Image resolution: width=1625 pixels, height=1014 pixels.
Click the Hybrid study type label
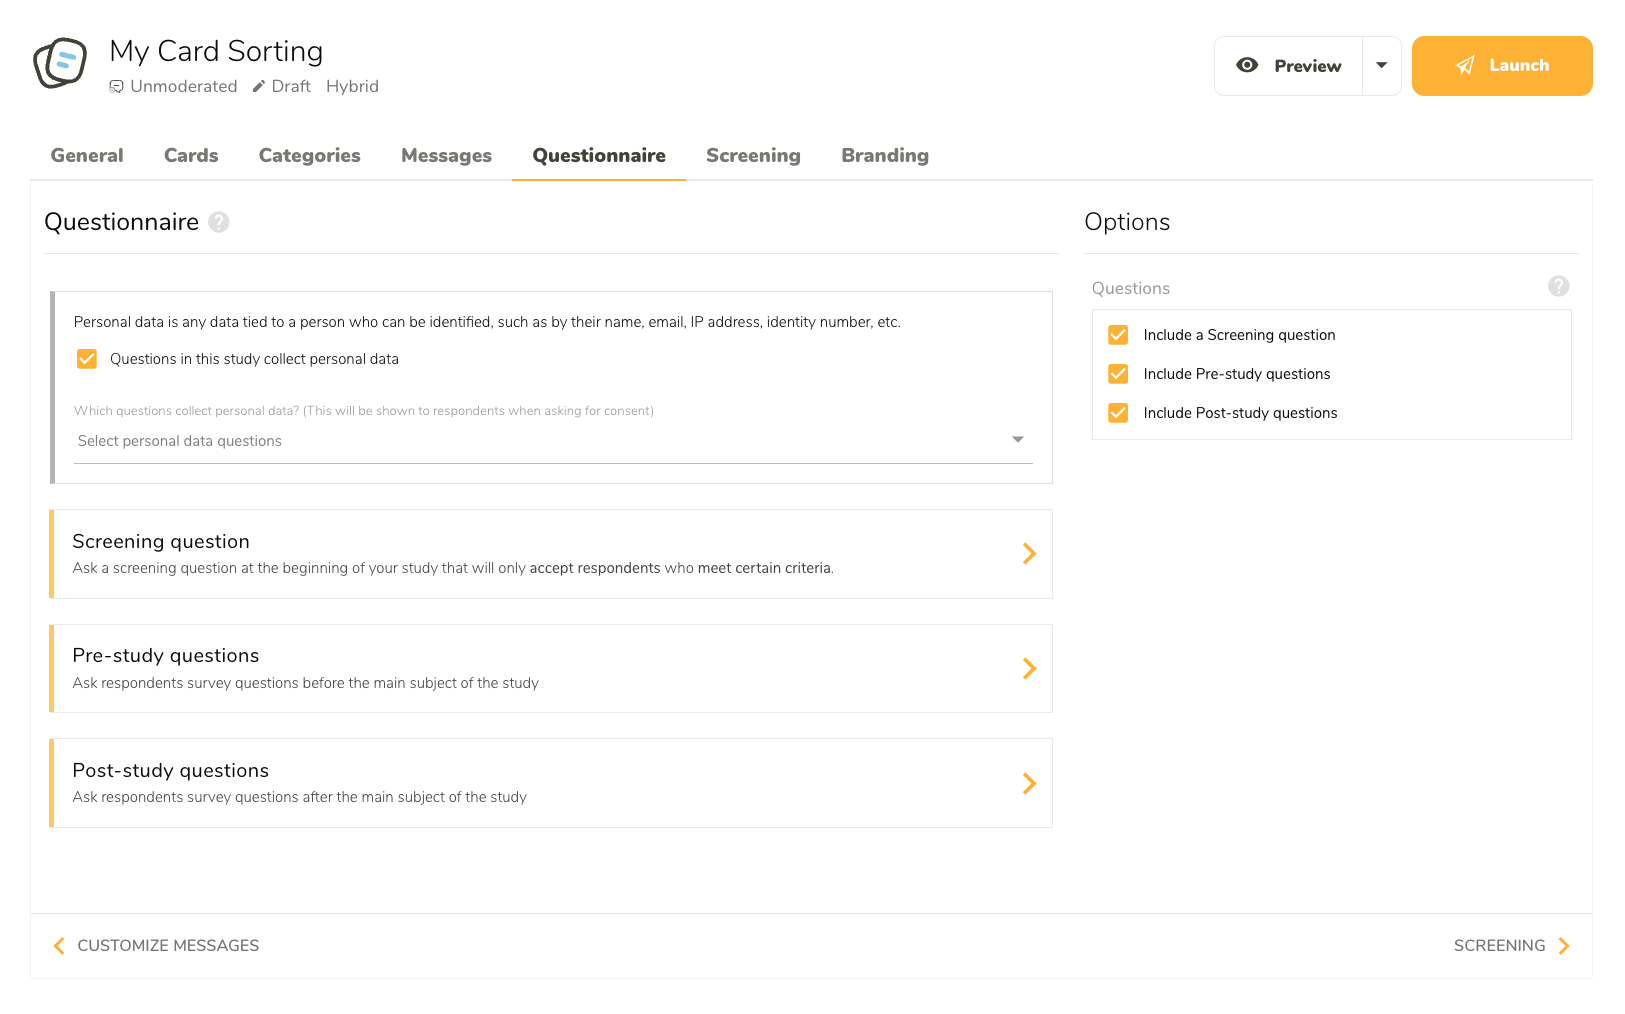pos(352,86)
